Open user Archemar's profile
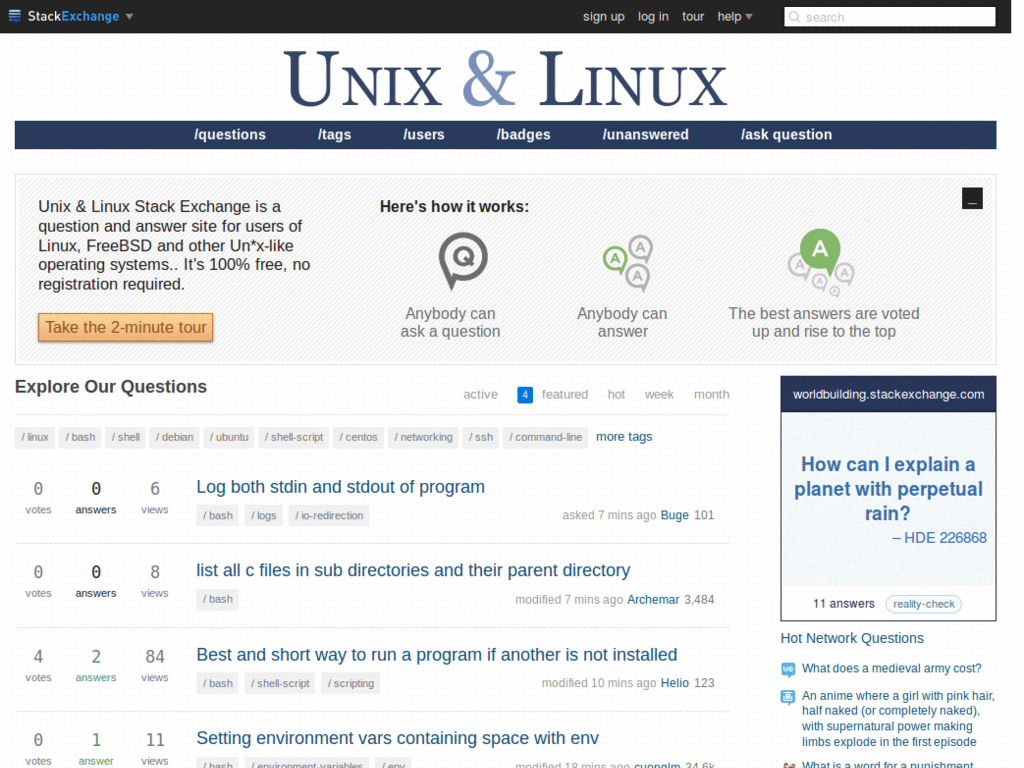The width and height of the screenshot is (1024, 768). pyautogui.click(x=653, y=600)
